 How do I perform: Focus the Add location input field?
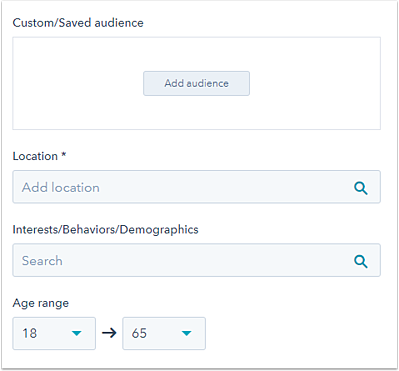point(196,187)
